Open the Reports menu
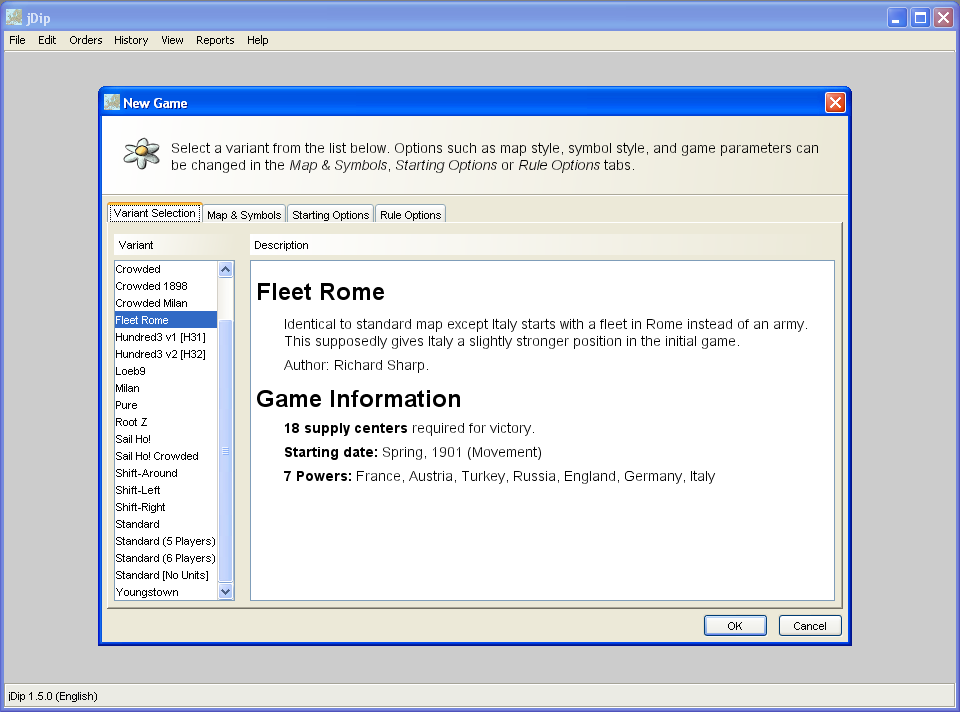Viewport: 960px width, 712px height. coord(215,40)
